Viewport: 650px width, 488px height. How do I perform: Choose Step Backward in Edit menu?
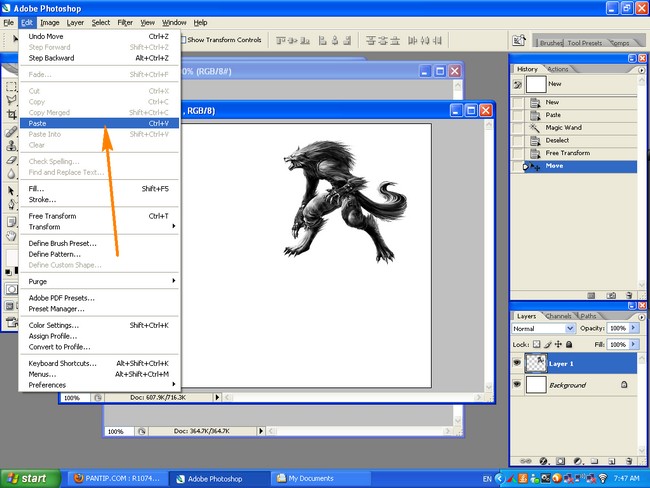[99, 58]
